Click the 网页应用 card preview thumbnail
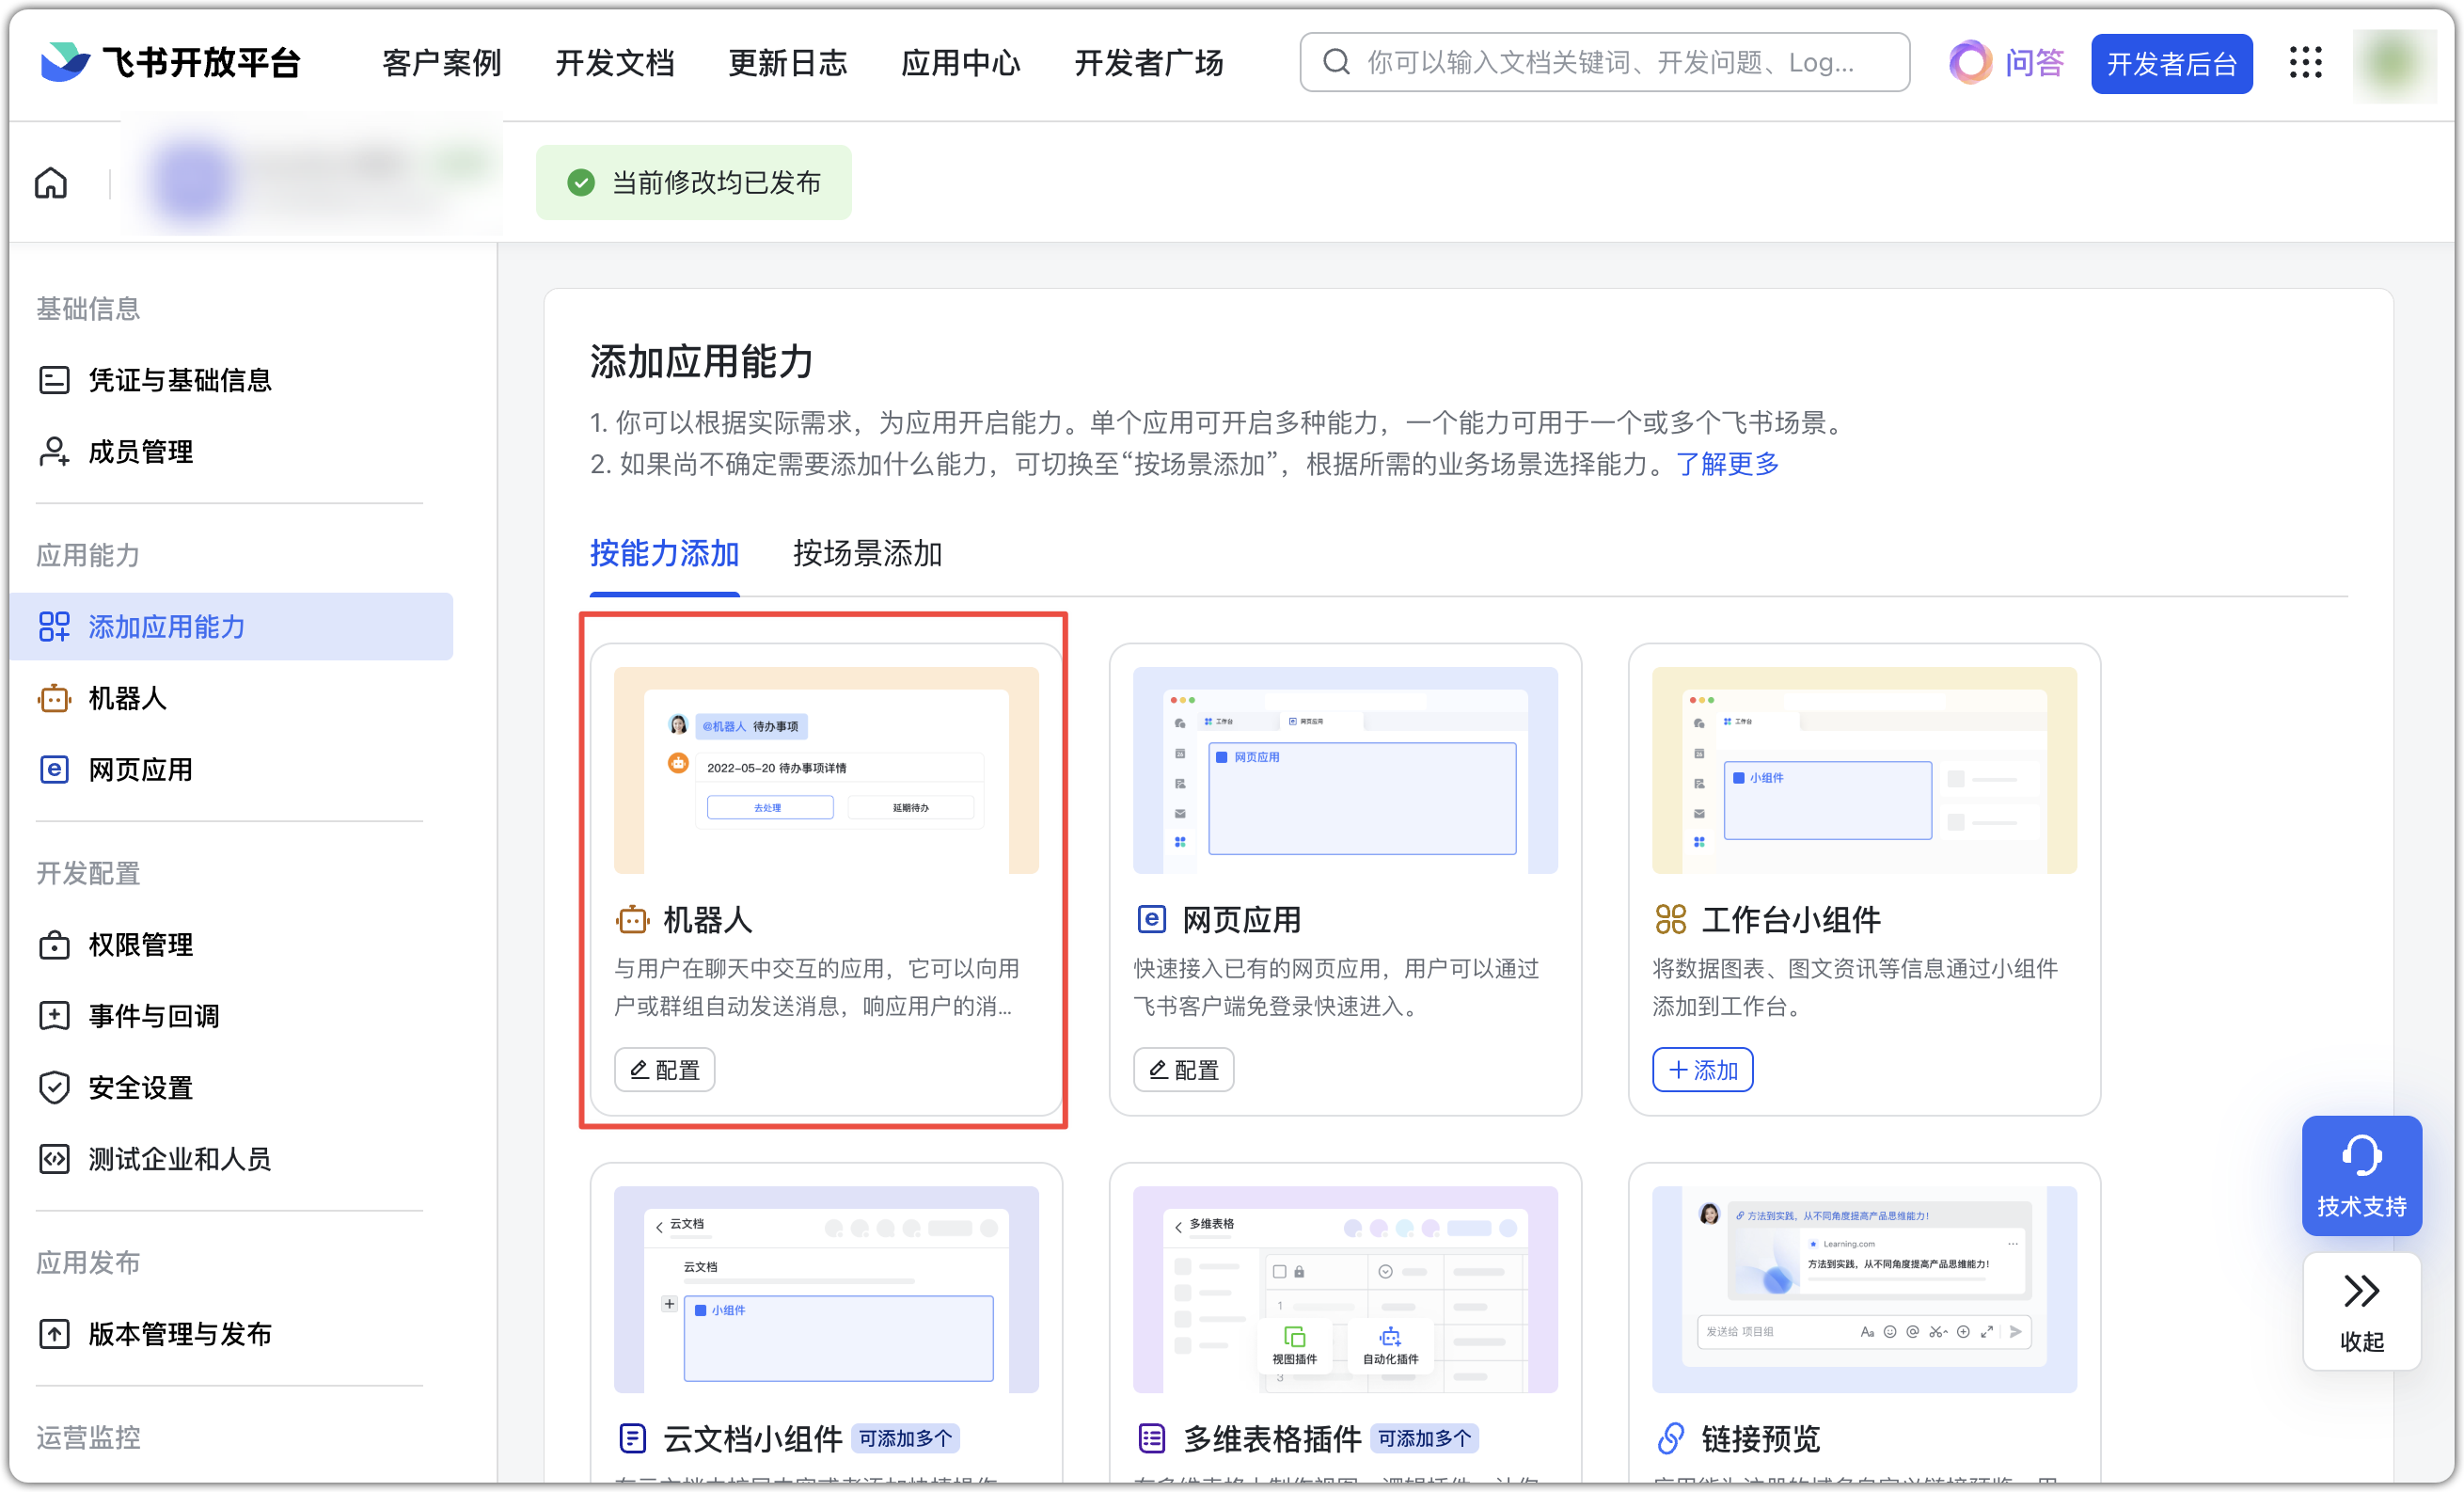The image size is (2464, 1492). click(x=1345, y=769)
